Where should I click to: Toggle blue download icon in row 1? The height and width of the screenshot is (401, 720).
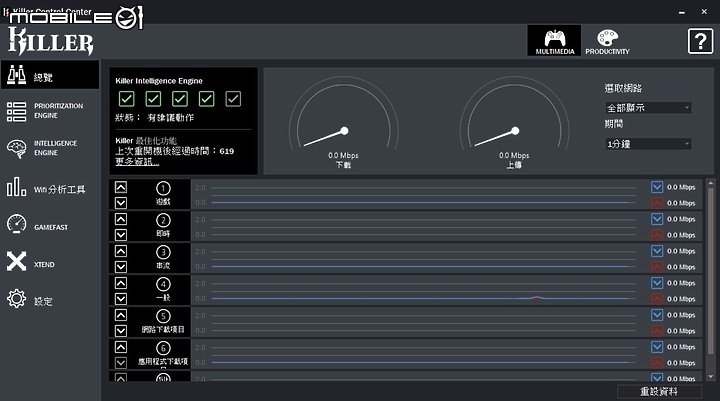pyautogui.click(x=657, y=187)
